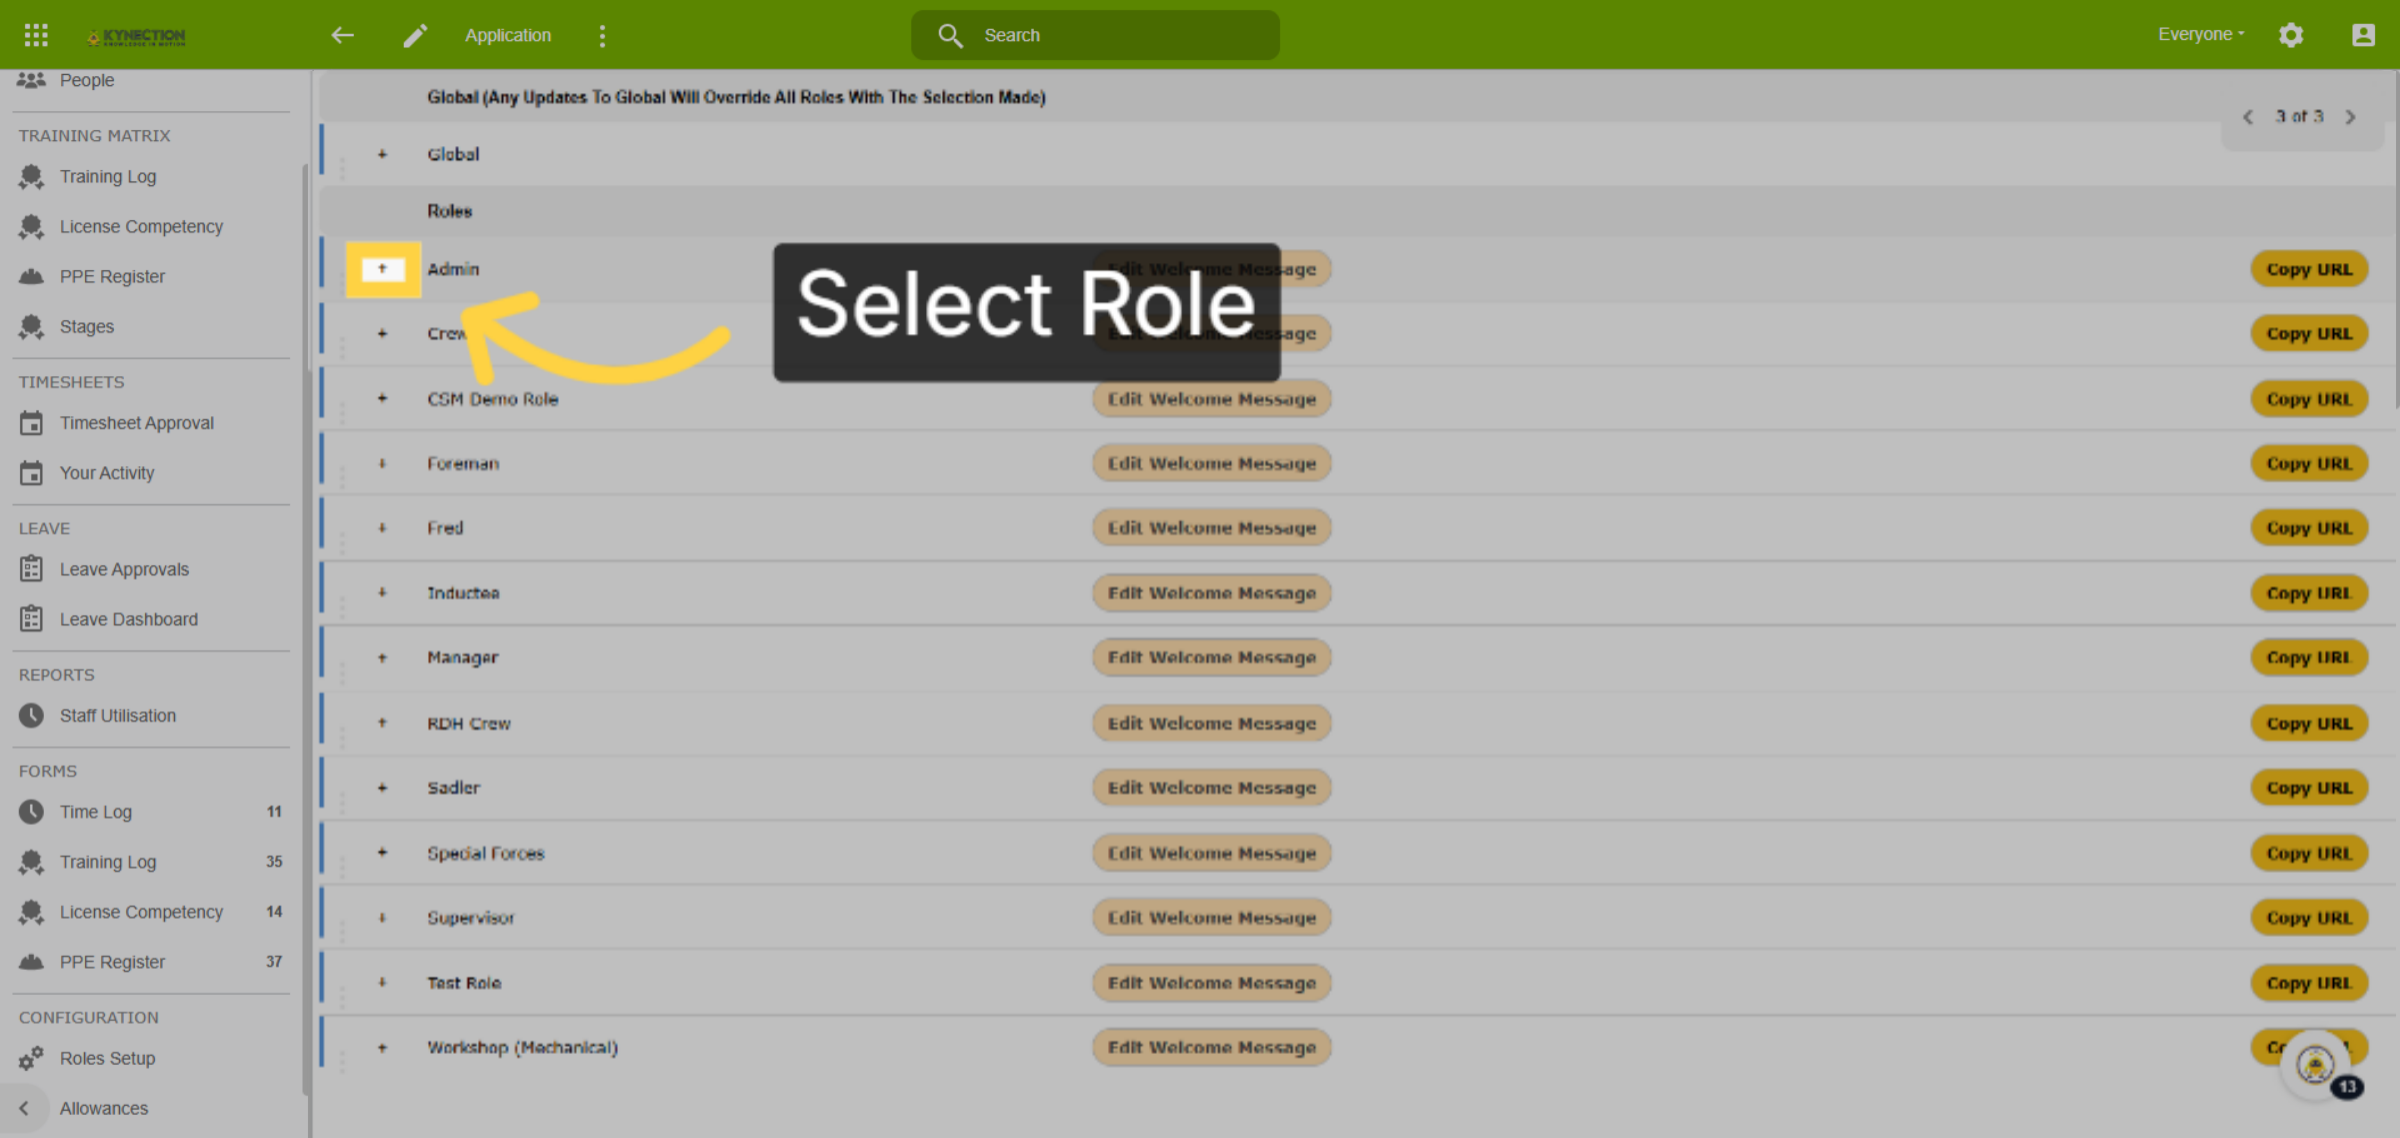
Task: Expand the Special Forces role row
Action: (x=382, y=853)
